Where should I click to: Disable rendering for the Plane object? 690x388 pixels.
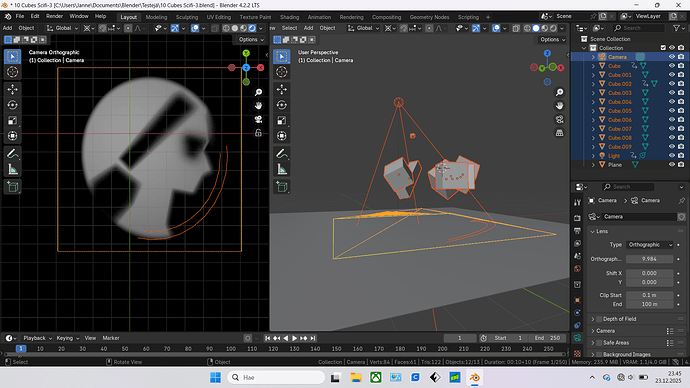pyautogui.click(x=681, y=165)
